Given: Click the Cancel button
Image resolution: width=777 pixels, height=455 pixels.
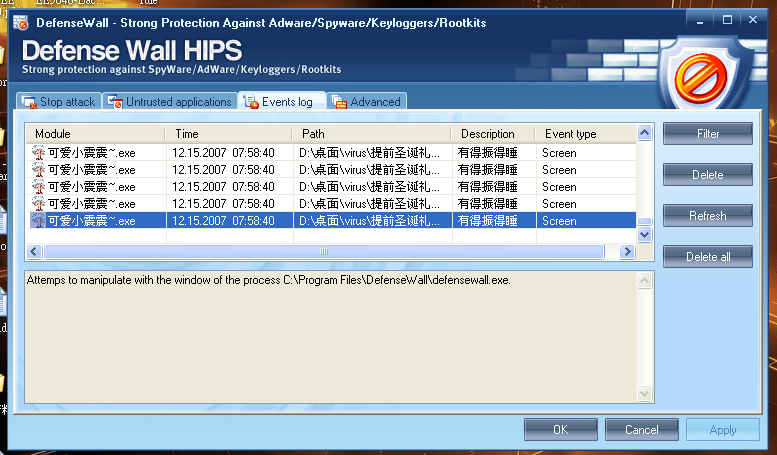Looking at the screenshot, I should (642, 430).
